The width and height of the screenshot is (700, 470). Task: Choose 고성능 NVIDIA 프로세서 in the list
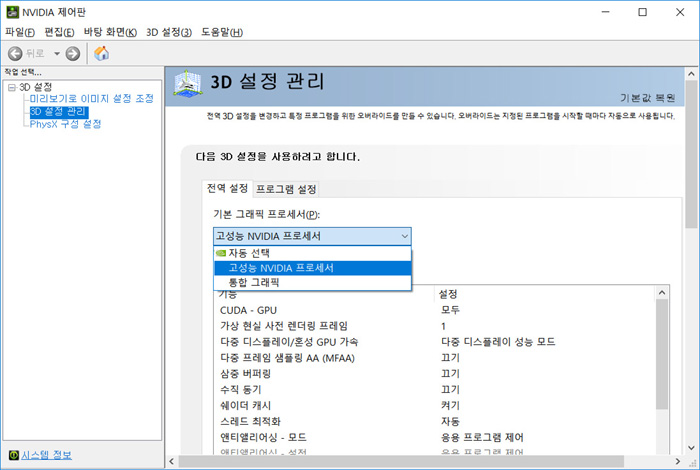click(312, 268)
